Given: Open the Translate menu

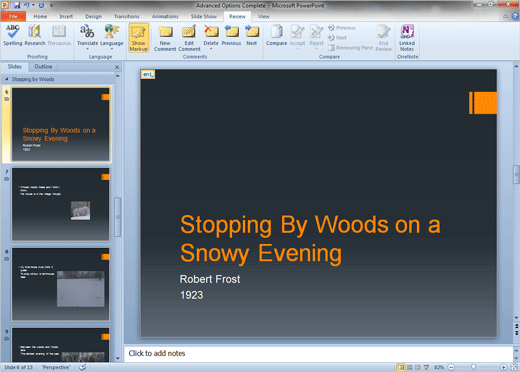Looking at the screenshot, I should 87,37.
